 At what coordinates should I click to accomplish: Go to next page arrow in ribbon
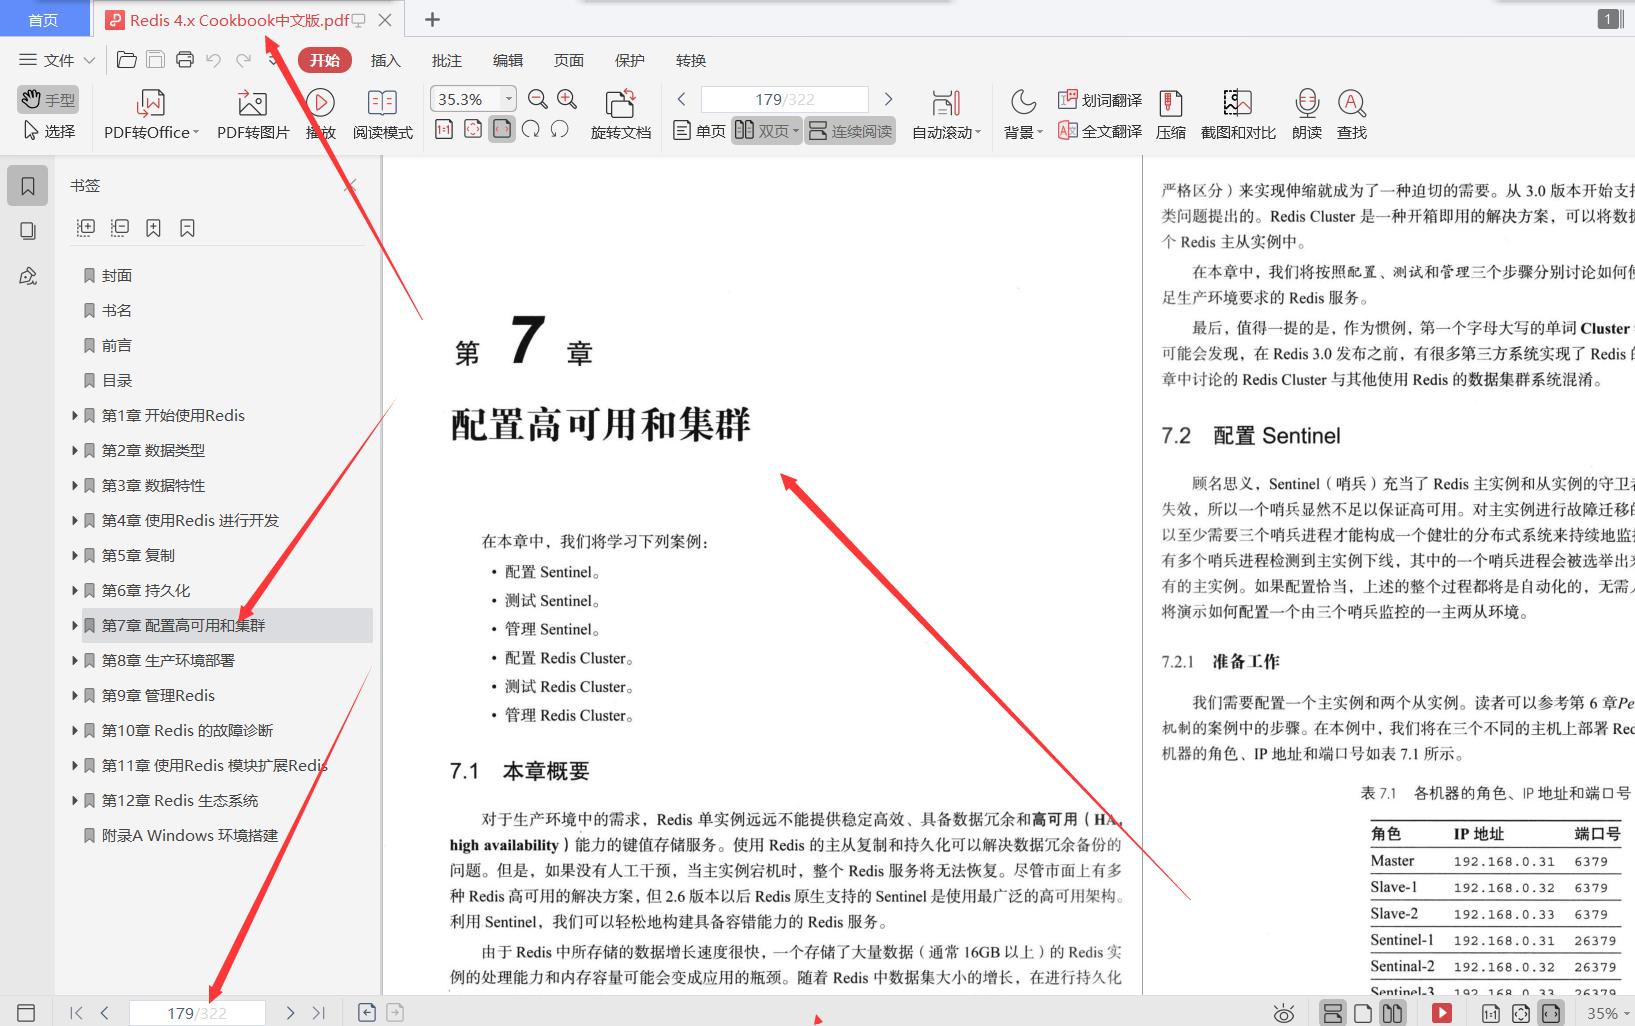pyautogui.click(x=888, y=99)
